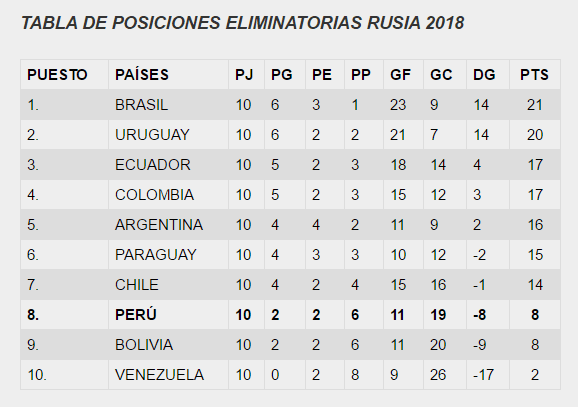Click the table title heading text

(x=242, y=23)
